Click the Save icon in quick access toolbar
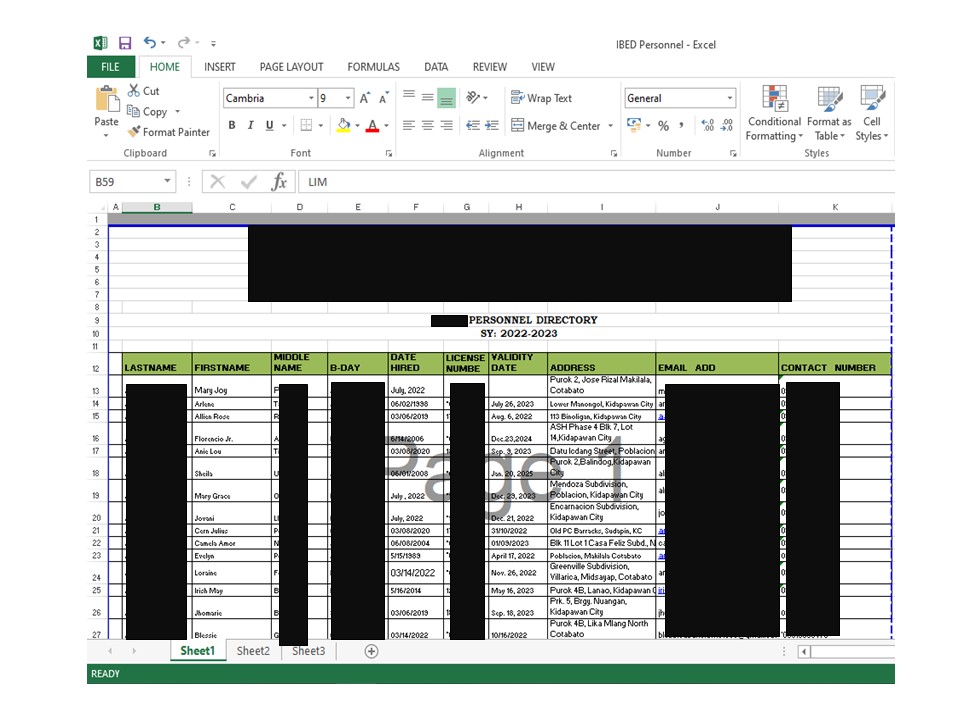This screenshot has width=960, height=720. point(125,43)
